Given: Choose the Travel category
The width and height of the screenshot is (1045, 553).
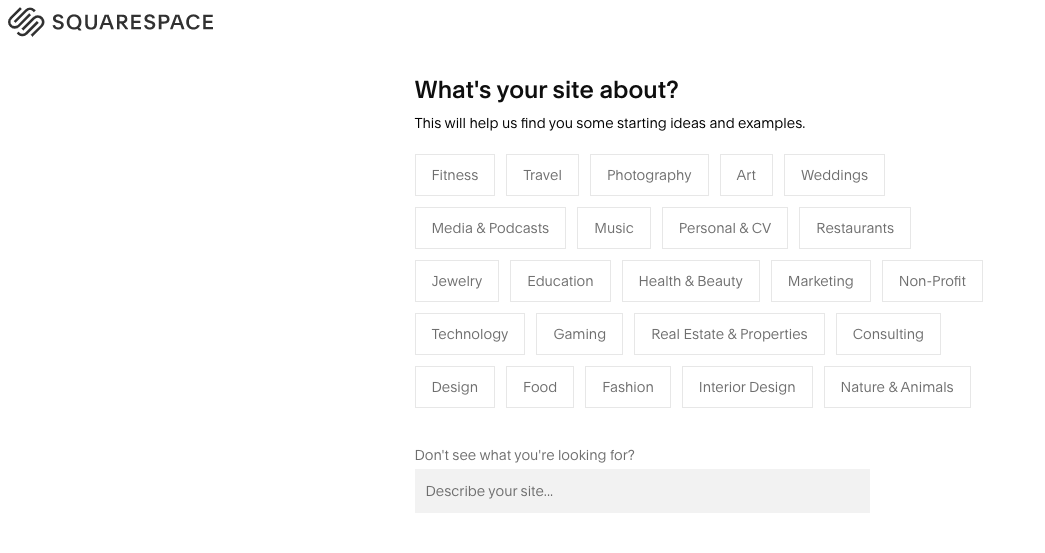Looking at the screenshot, I should pos(542,175).
